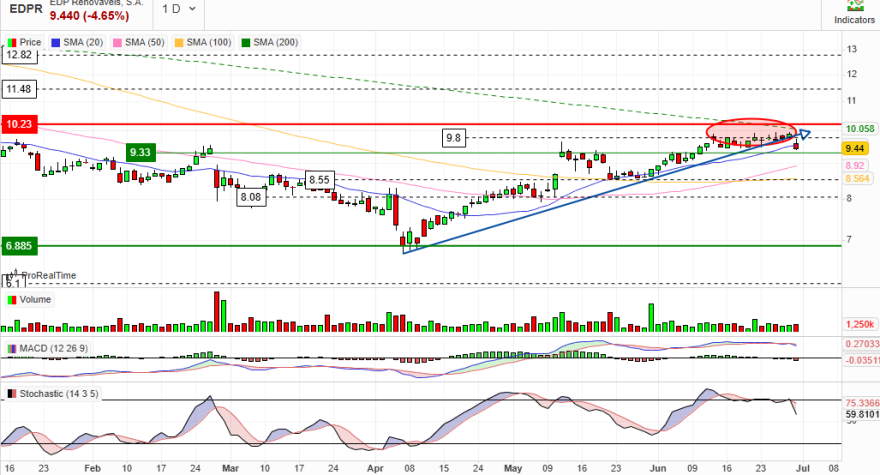Click the green SMA (200) color swatch
Viewport: 880px width, 475px height.
coord(246,43)
